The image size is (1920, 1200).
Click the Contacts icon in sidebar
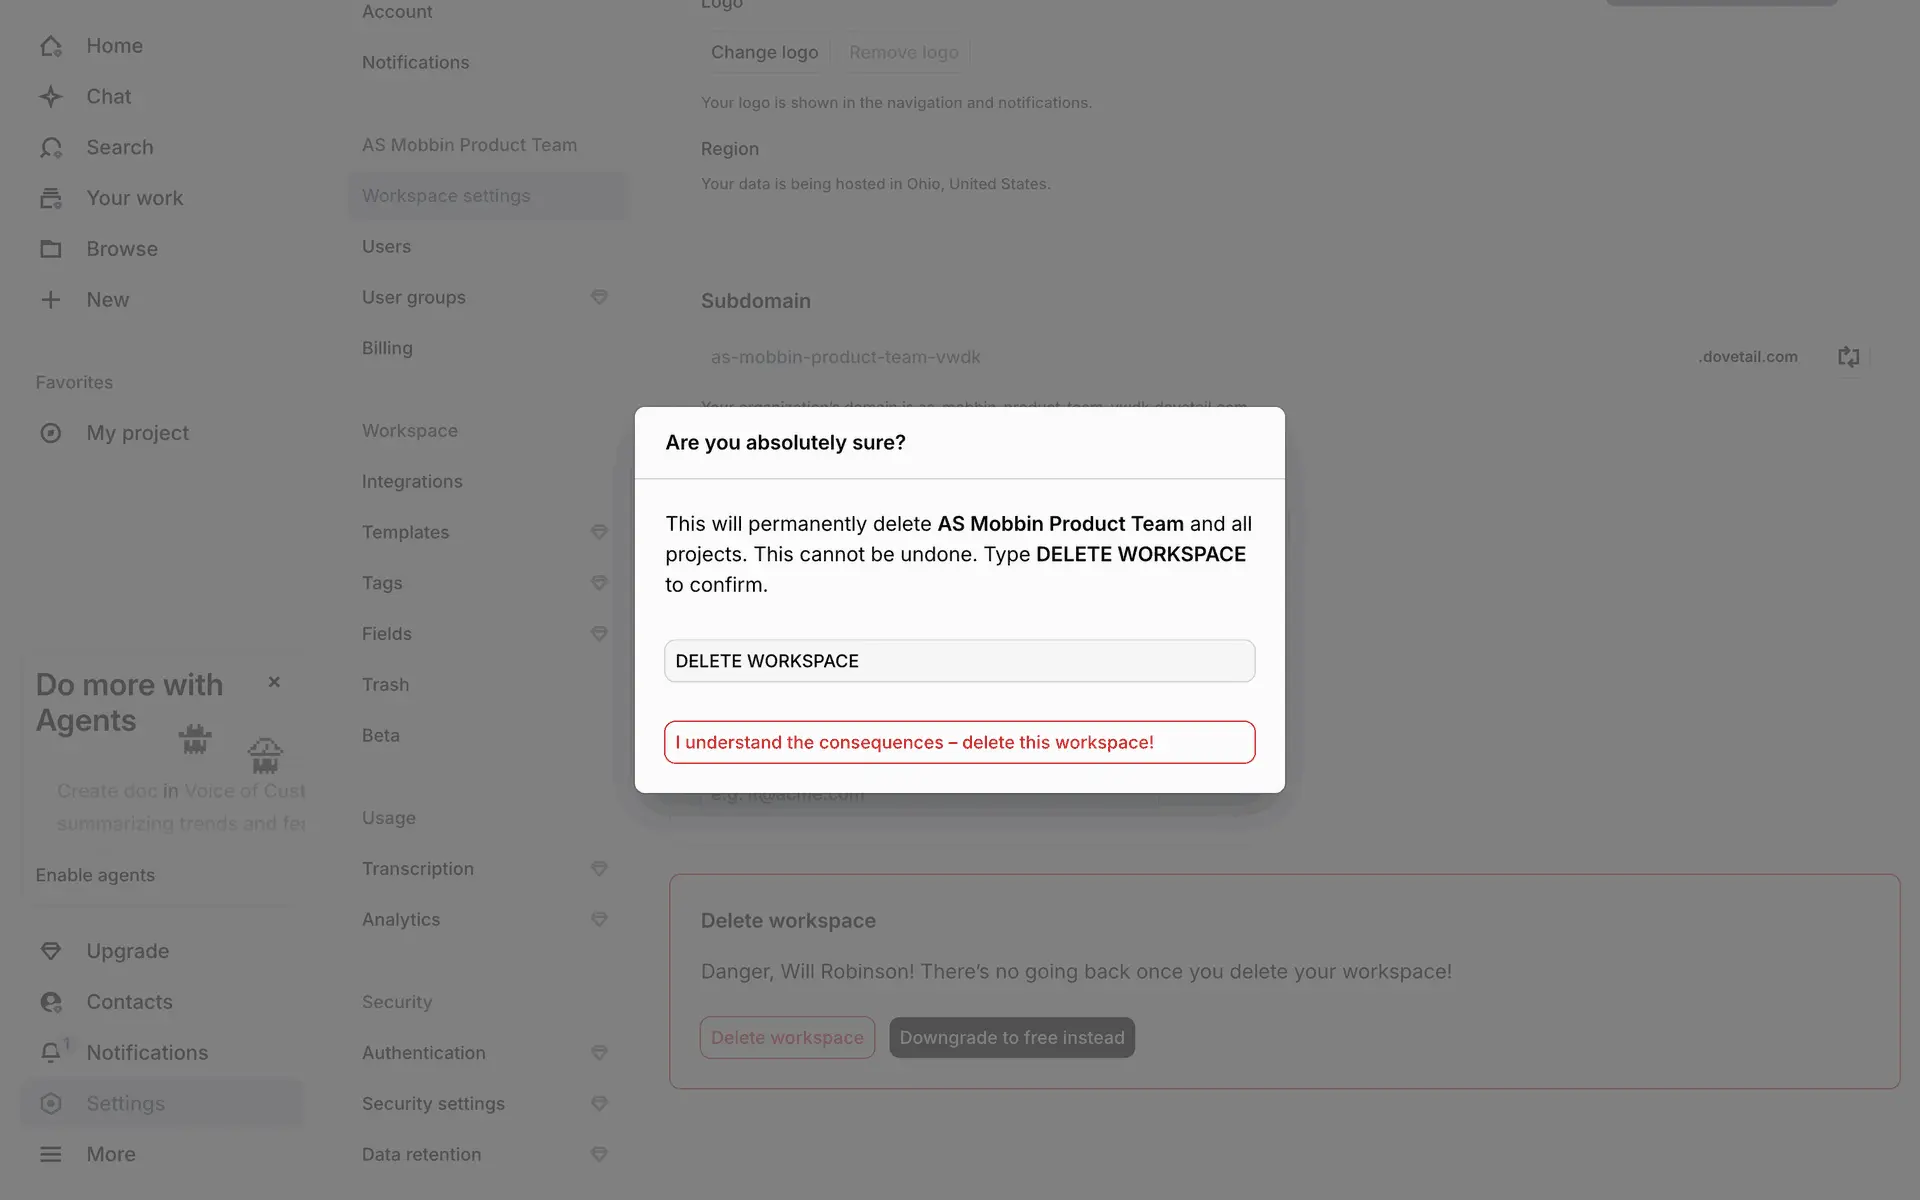click(51, 1002)
